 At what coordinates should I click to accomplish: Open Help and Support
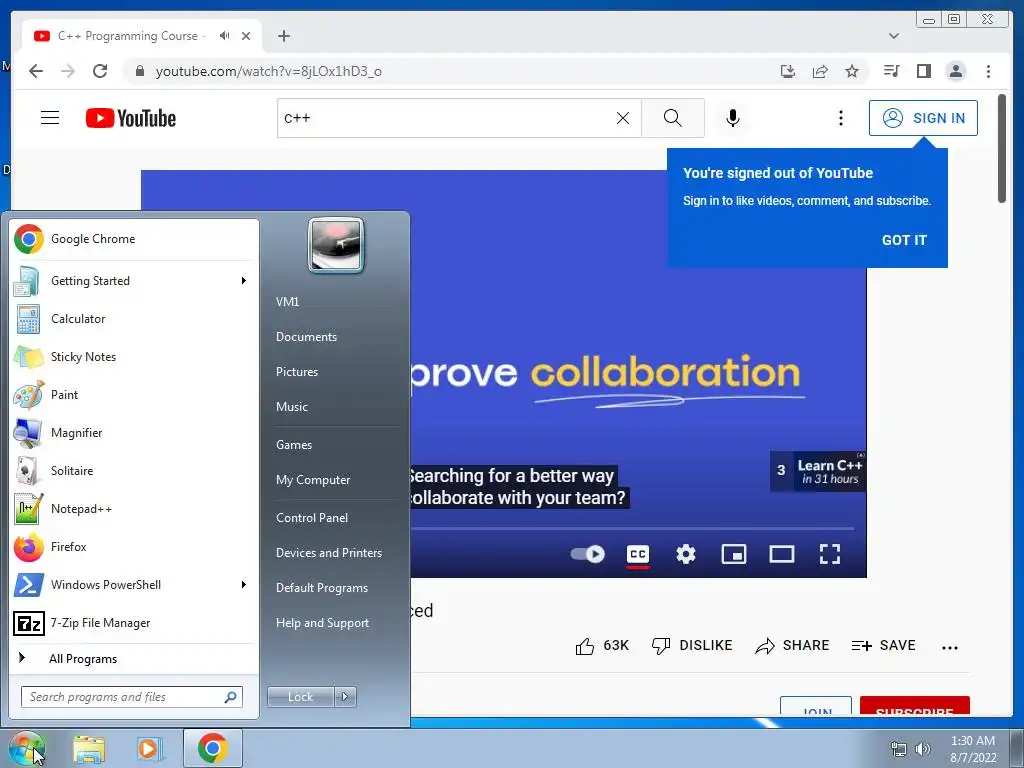(322, 623)
